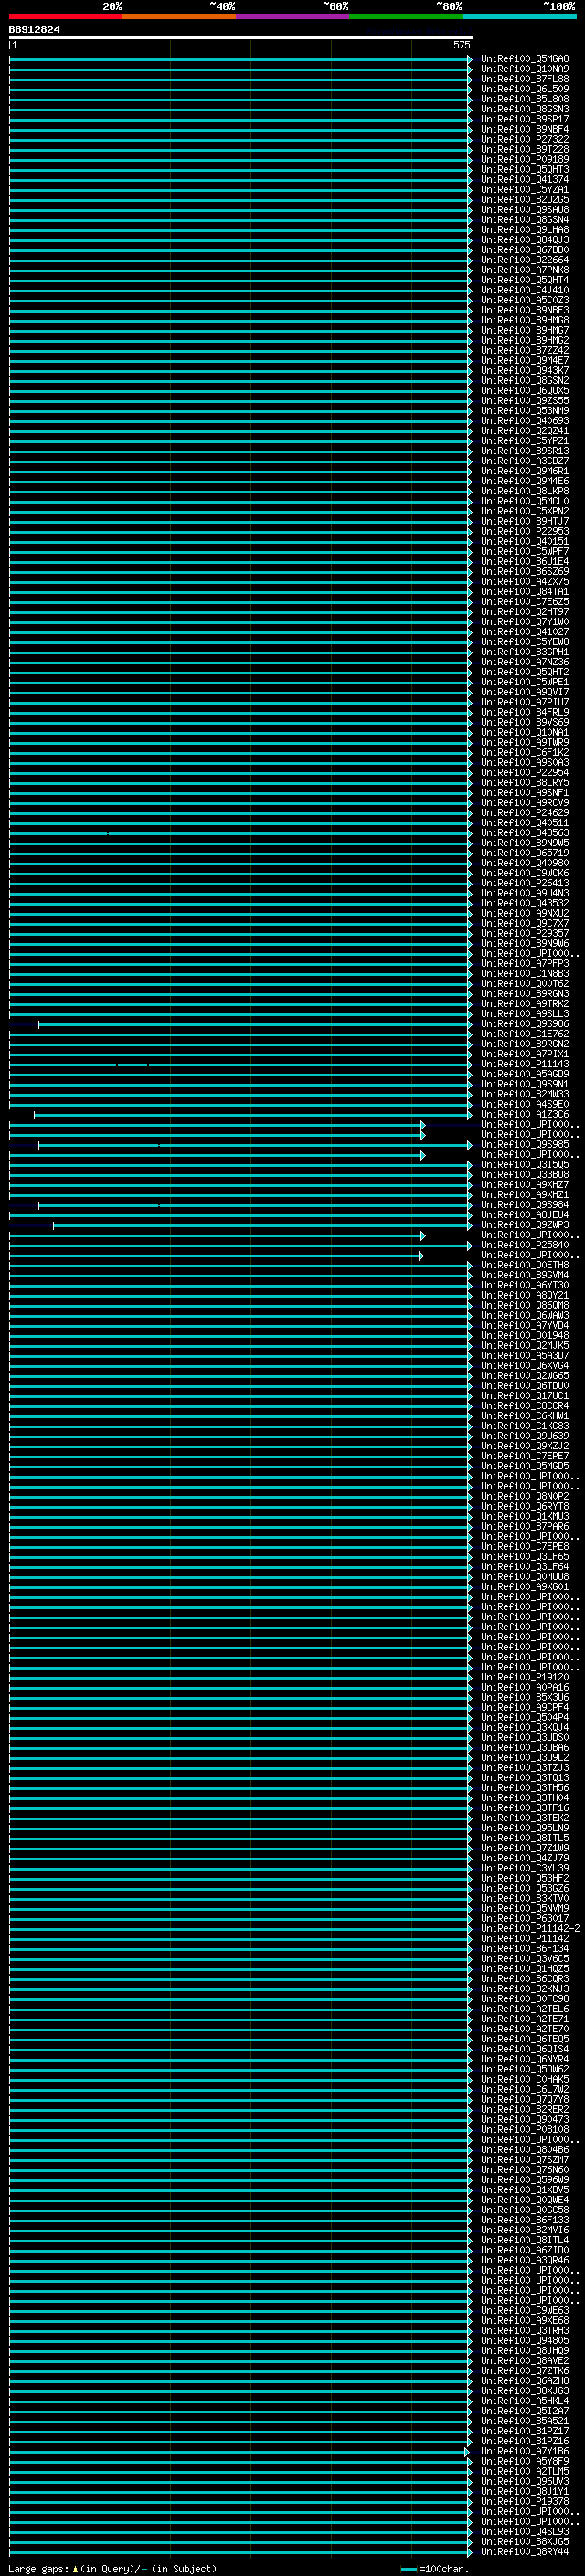Open hit UniRef100_P27322
Screen dimensions: 585x2576
pyautogui.click(x=525, y=139)
